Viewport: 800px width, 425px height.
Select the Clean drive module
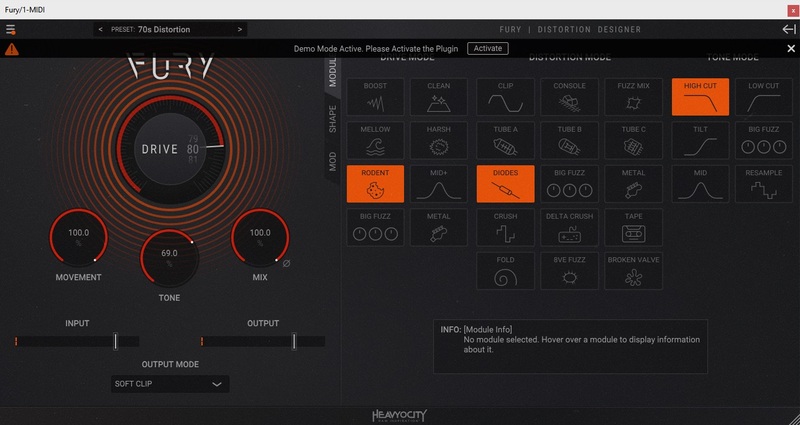click(x=439, y=96)
